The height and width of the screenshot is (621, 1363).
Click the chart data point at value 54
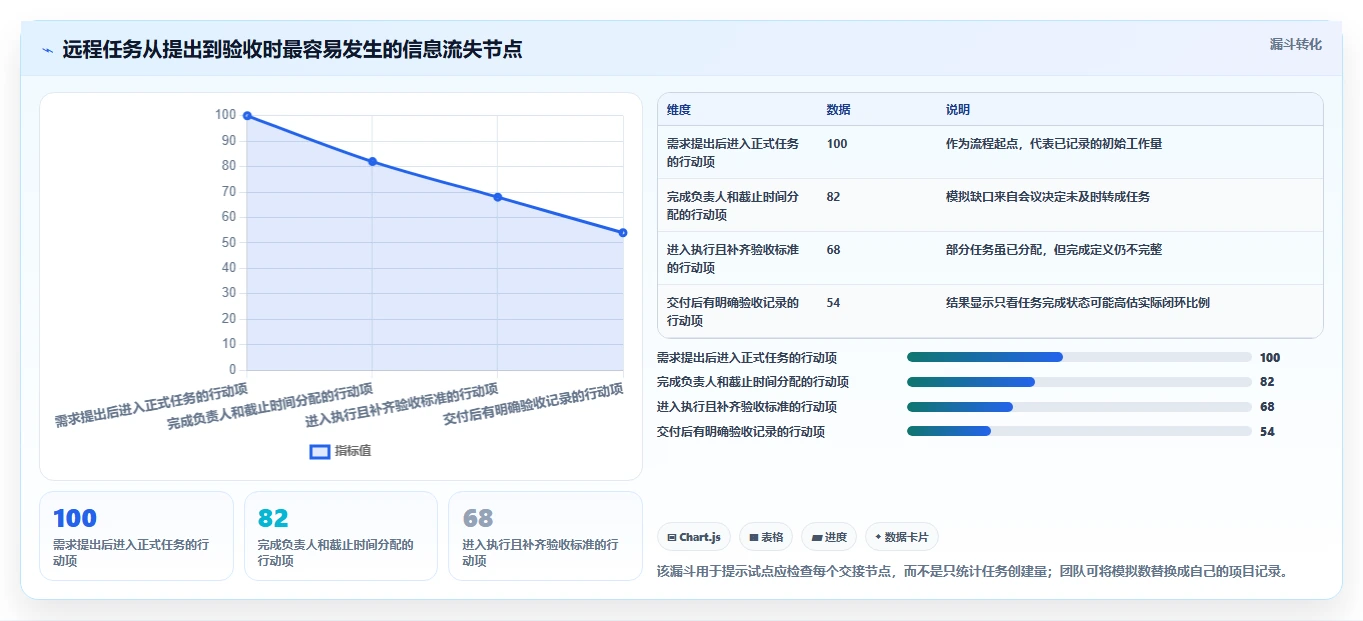point(623,233)
